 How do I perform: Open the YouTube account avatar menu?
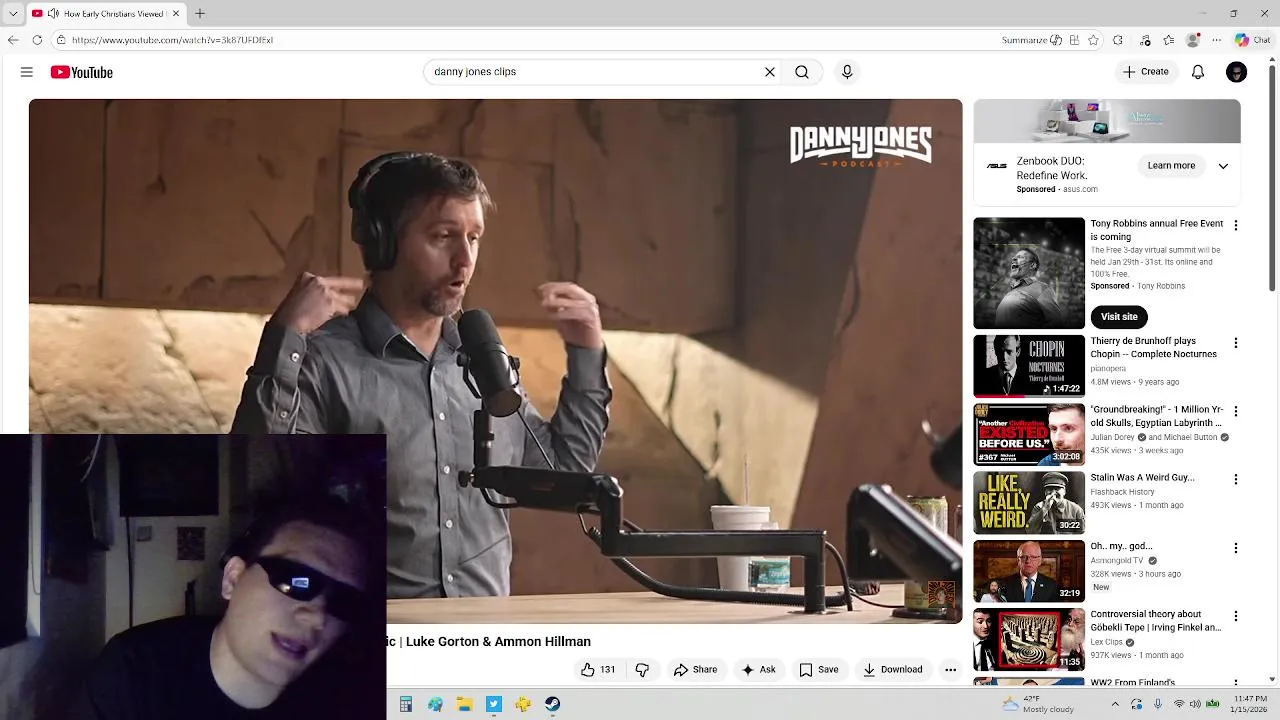click(1237, 72)
